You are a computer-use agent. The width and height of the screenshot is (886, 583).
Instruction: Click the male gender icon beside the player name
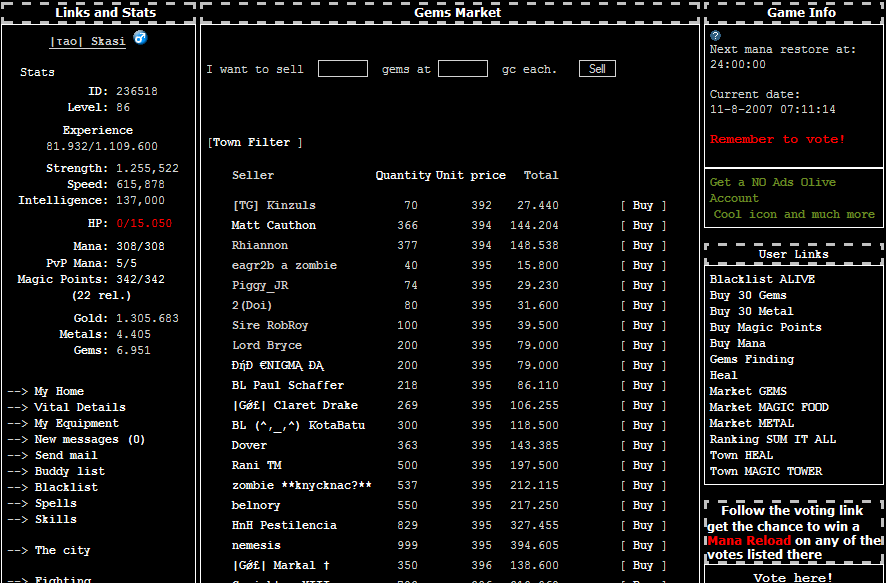(x=140, y=38)
